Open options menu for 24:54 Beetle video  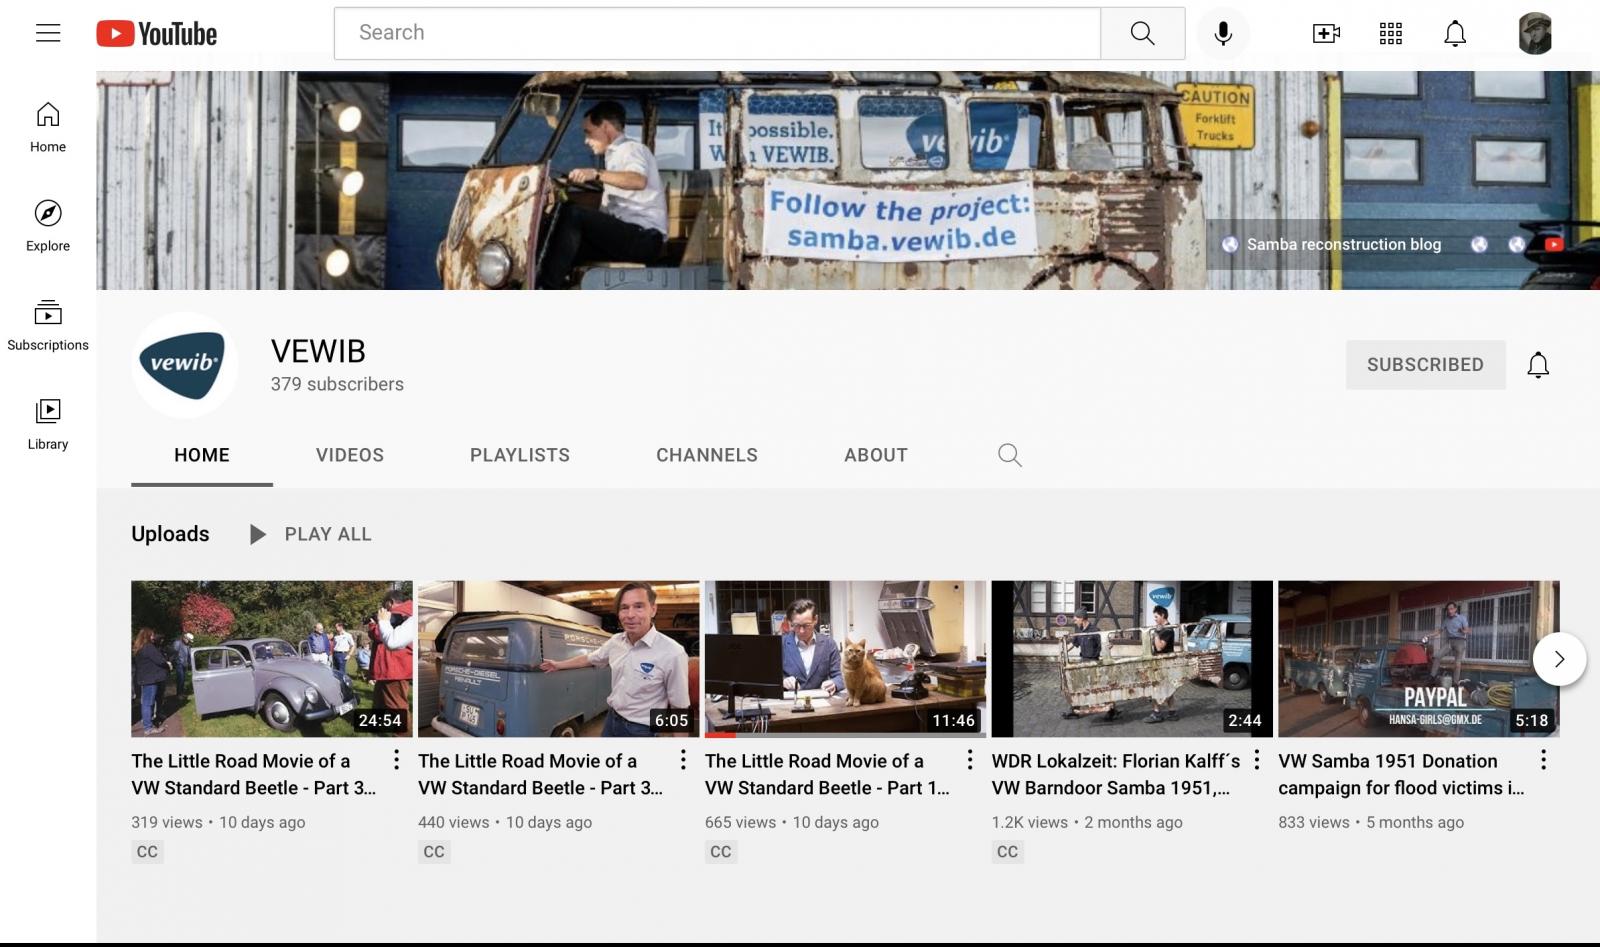click(396, 760)
